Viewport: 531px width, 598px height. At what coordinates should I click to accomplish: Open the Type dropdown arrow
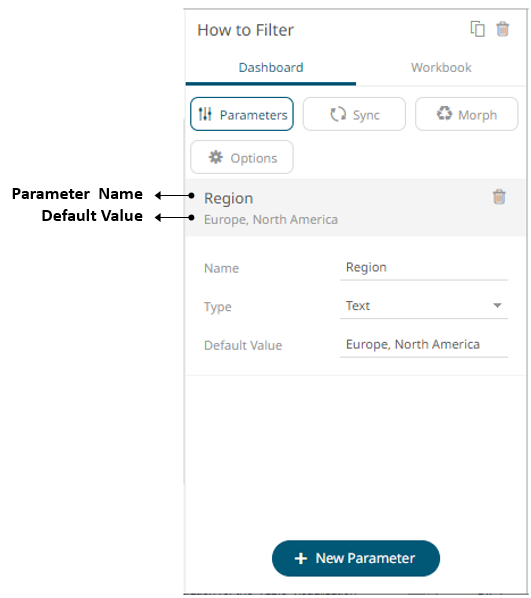click(x=497, y=305)
